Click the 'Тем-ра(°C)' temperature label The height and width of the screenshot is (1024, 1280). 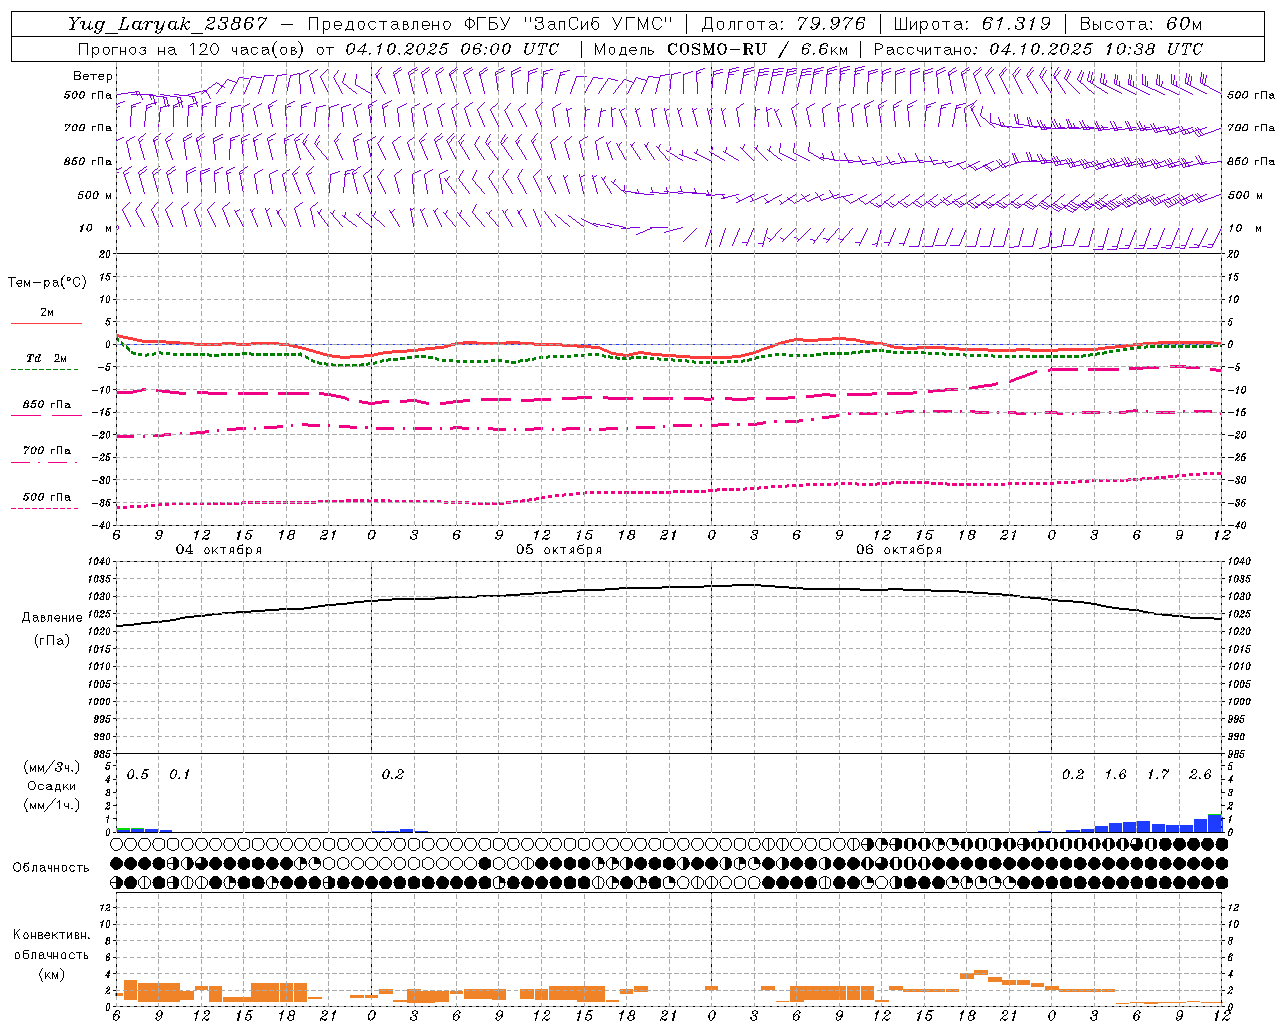(x=47, y=283)
